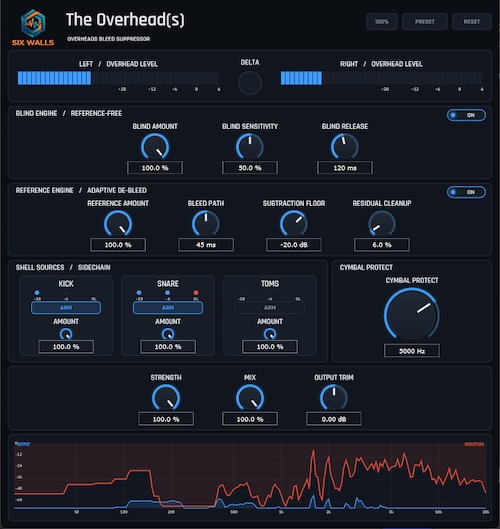
Task: Click the Strength knob
Action: (166, 398)
